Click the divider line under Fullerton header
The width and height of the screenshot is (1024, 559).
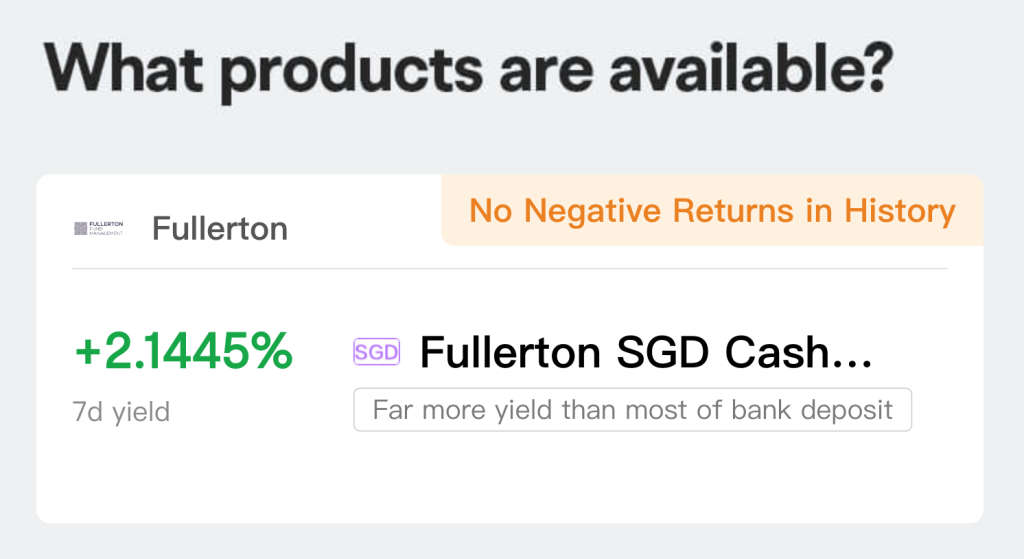click(510, 268)
